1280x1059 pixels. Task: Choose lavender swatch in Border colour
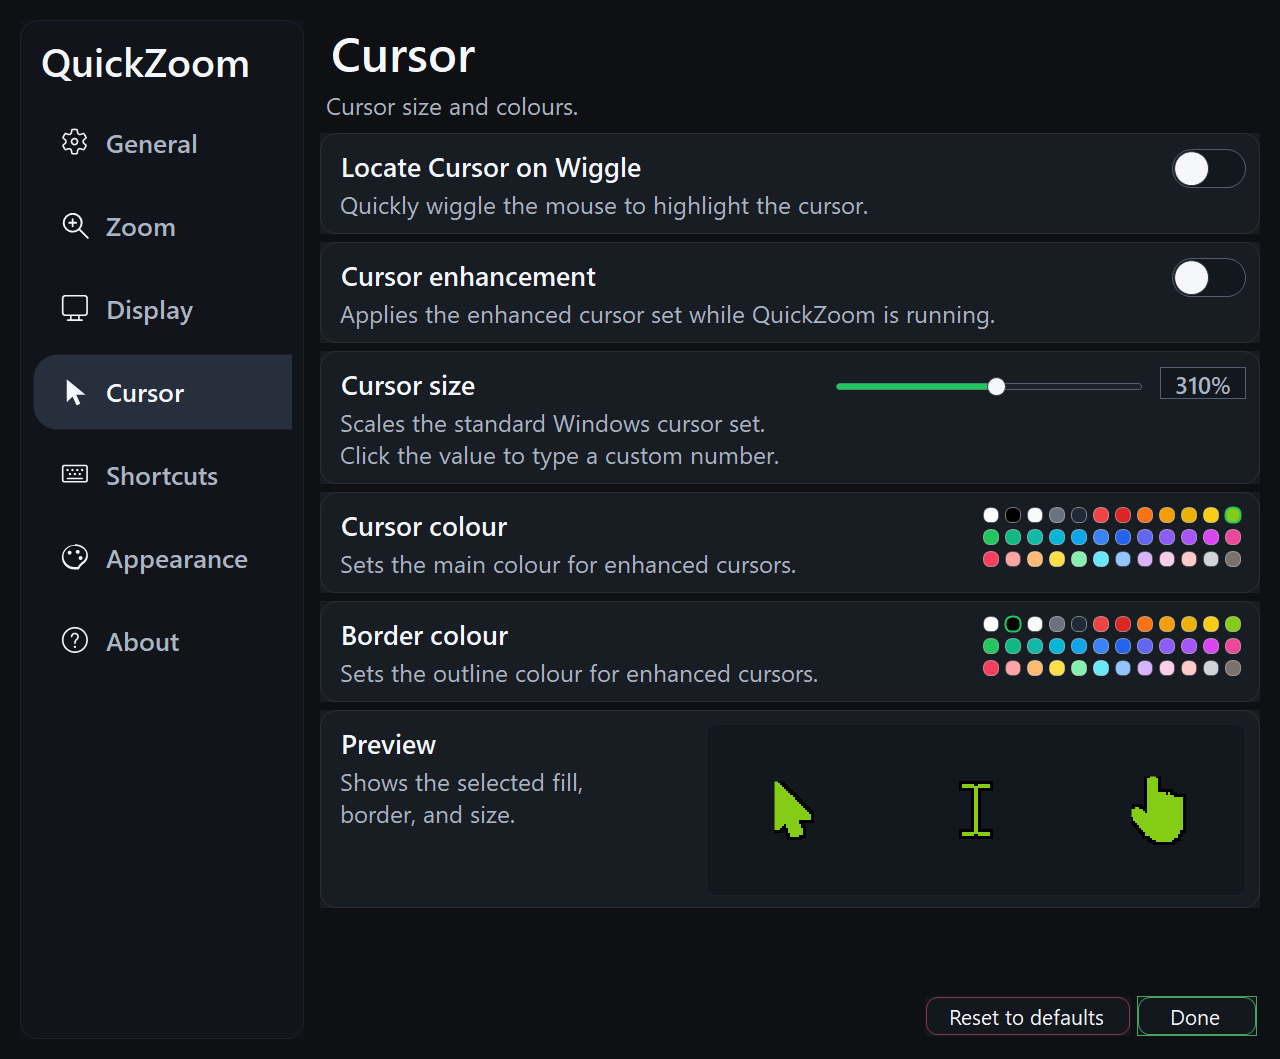point(1145,668)
